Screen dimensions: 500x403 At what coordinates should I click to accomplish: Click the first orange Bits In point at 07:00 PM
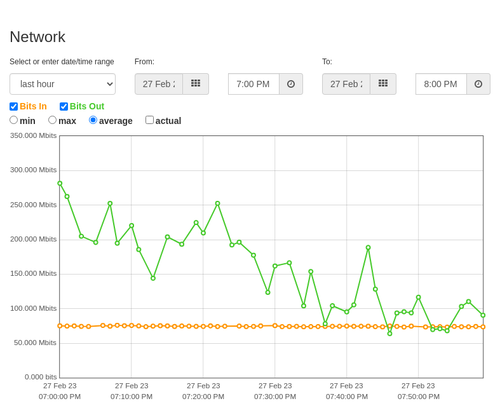[x=60, y=326]
